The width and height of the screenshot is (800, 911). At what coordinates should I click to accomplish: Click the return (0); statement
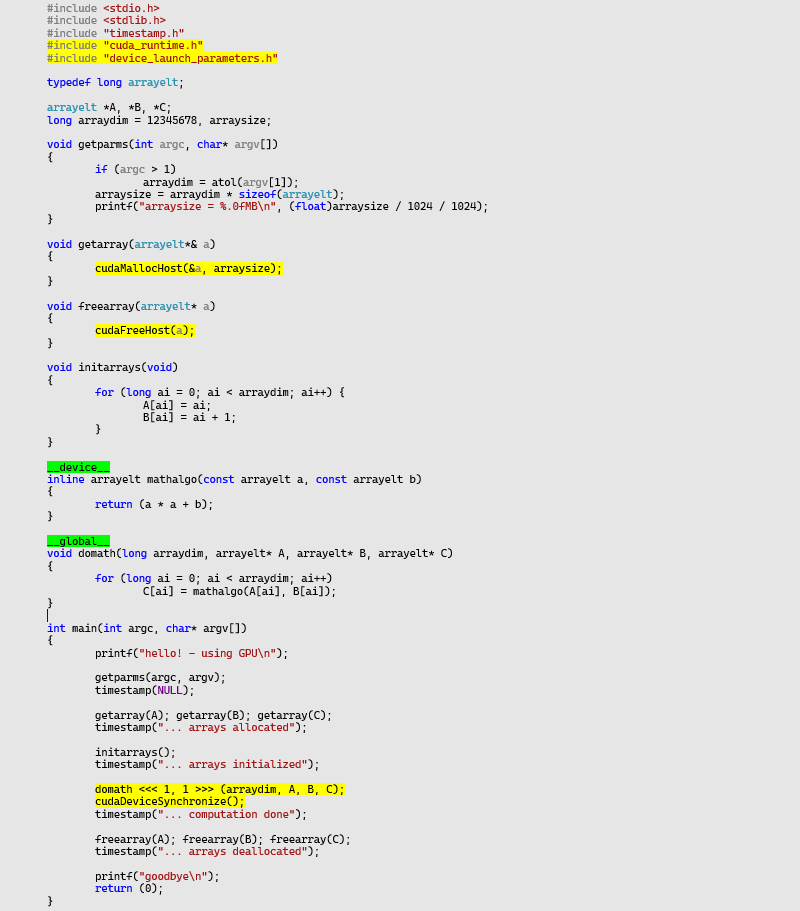click(x=129, y=889)
